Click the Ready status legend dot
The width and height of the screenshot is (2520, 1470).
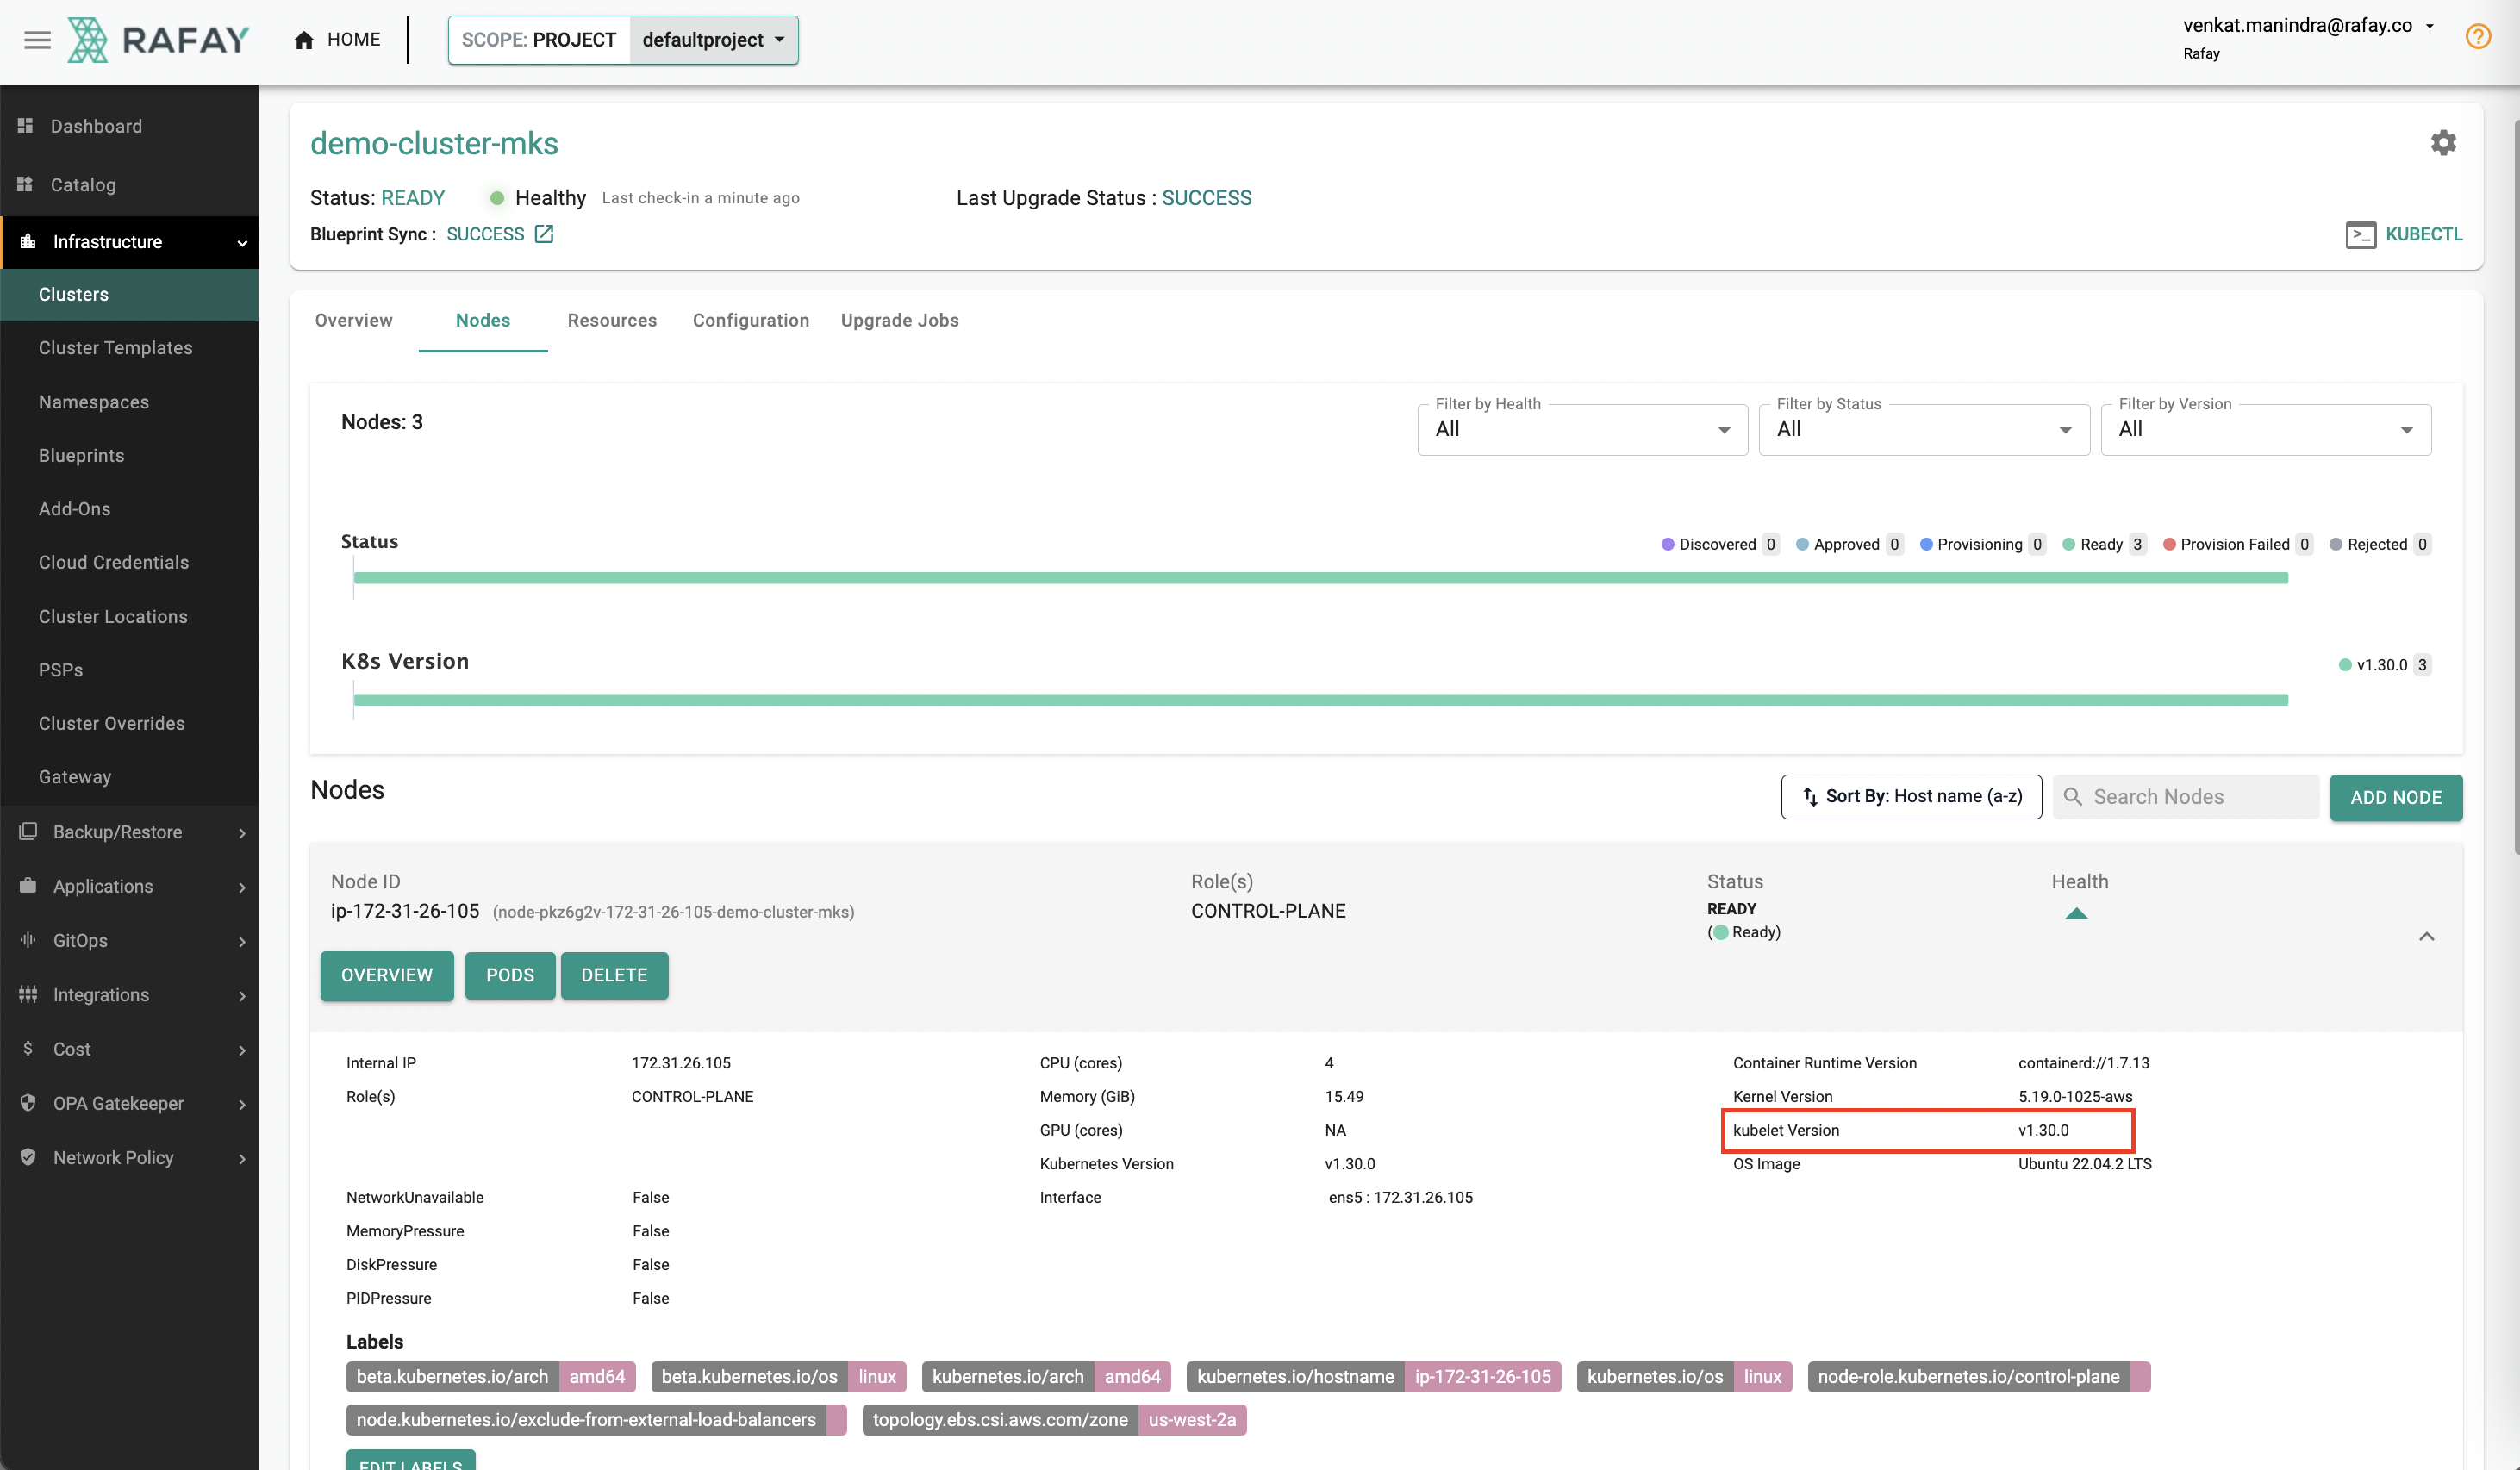(x=2069, y=544)
